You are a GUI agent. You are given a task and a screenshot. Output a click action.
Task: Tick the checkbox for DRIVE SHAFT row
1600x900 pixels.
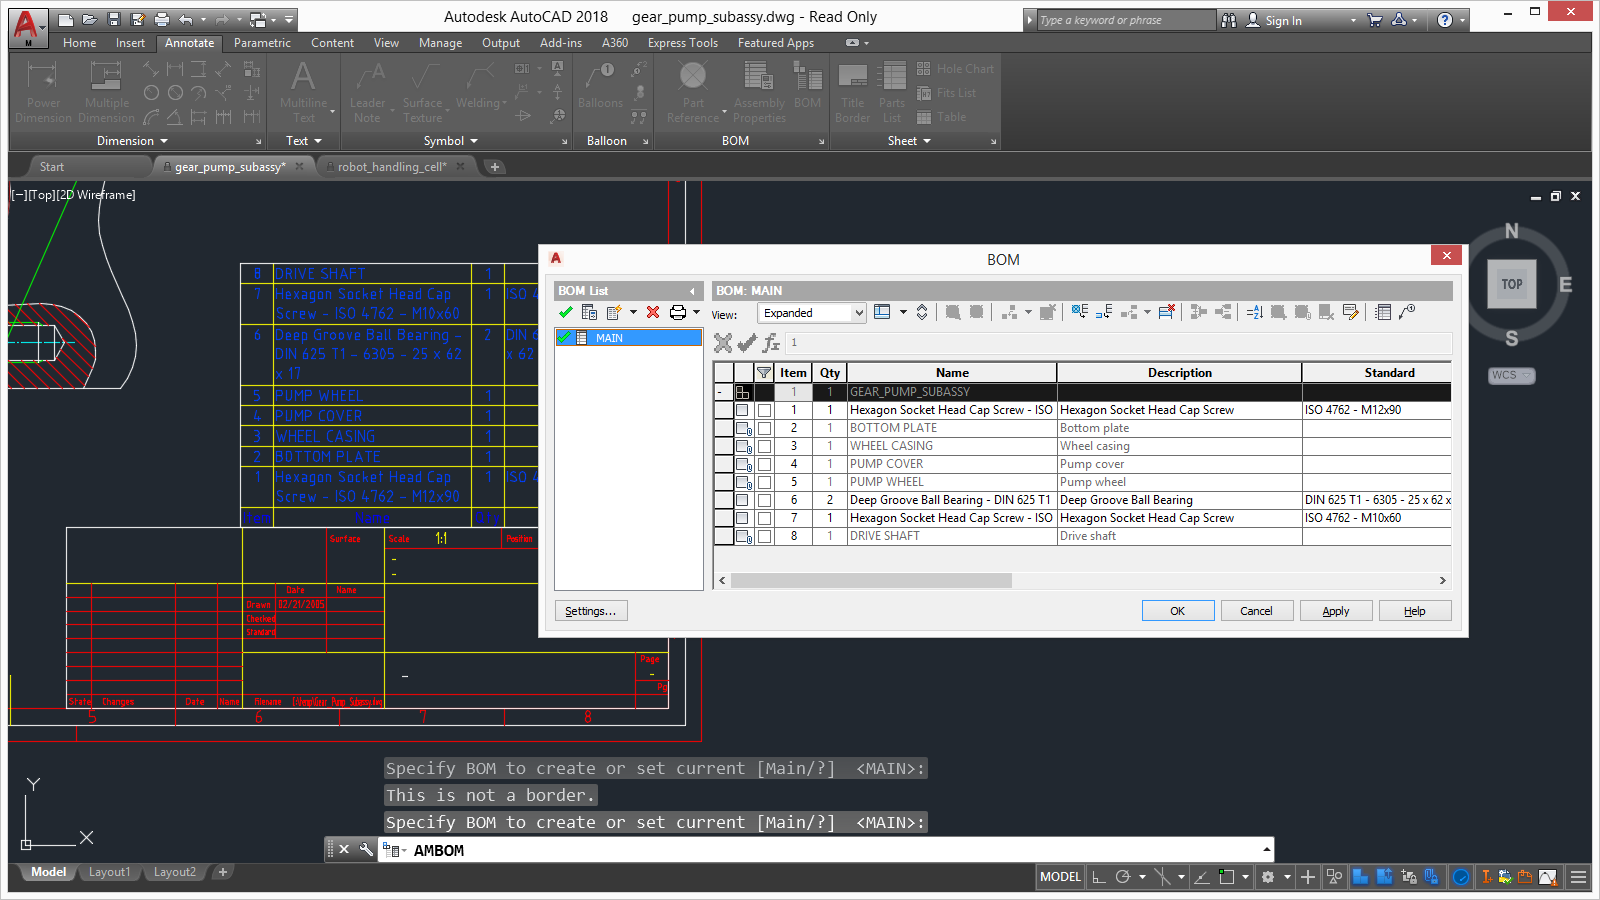click(764, 536)
